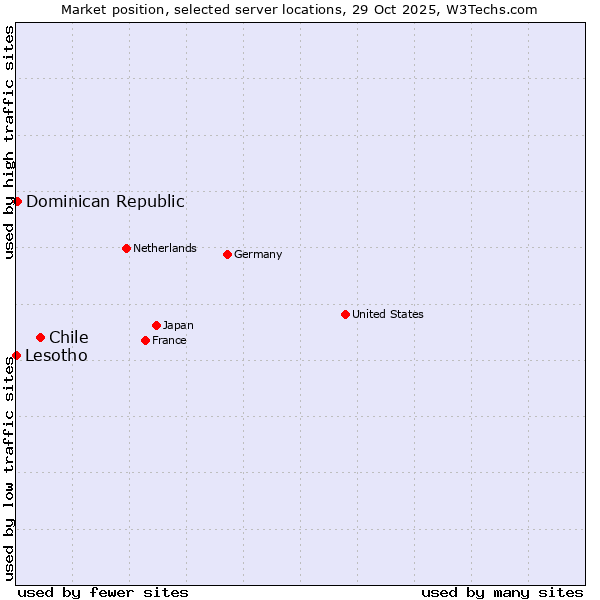The height and width of the screenshot is (600, 600).
Task: Click the 'Dominican Republic' text label
Action: (x=105, y=201)
